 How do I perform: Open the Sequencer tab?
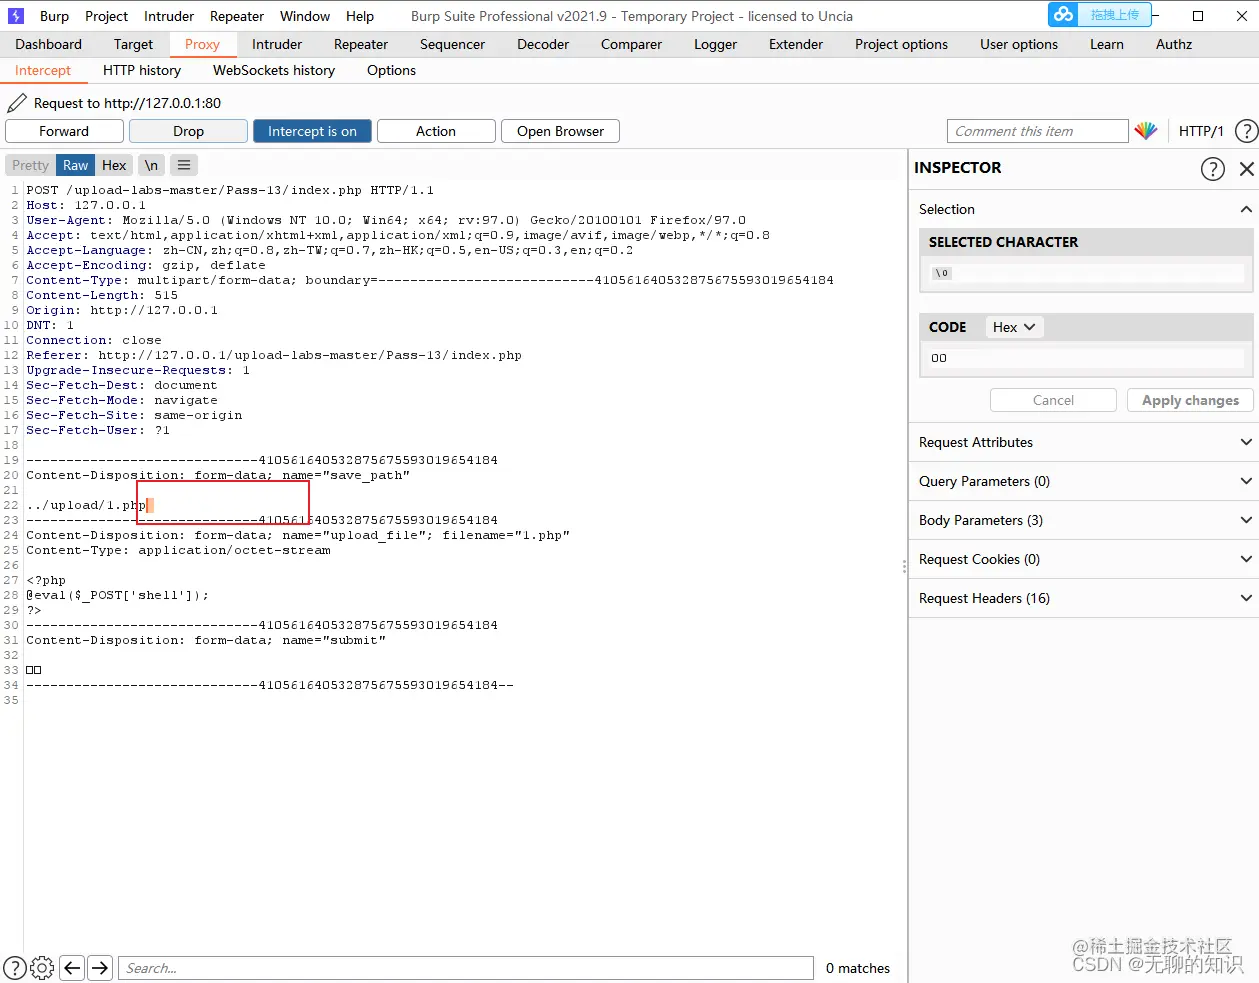(452, 44)
